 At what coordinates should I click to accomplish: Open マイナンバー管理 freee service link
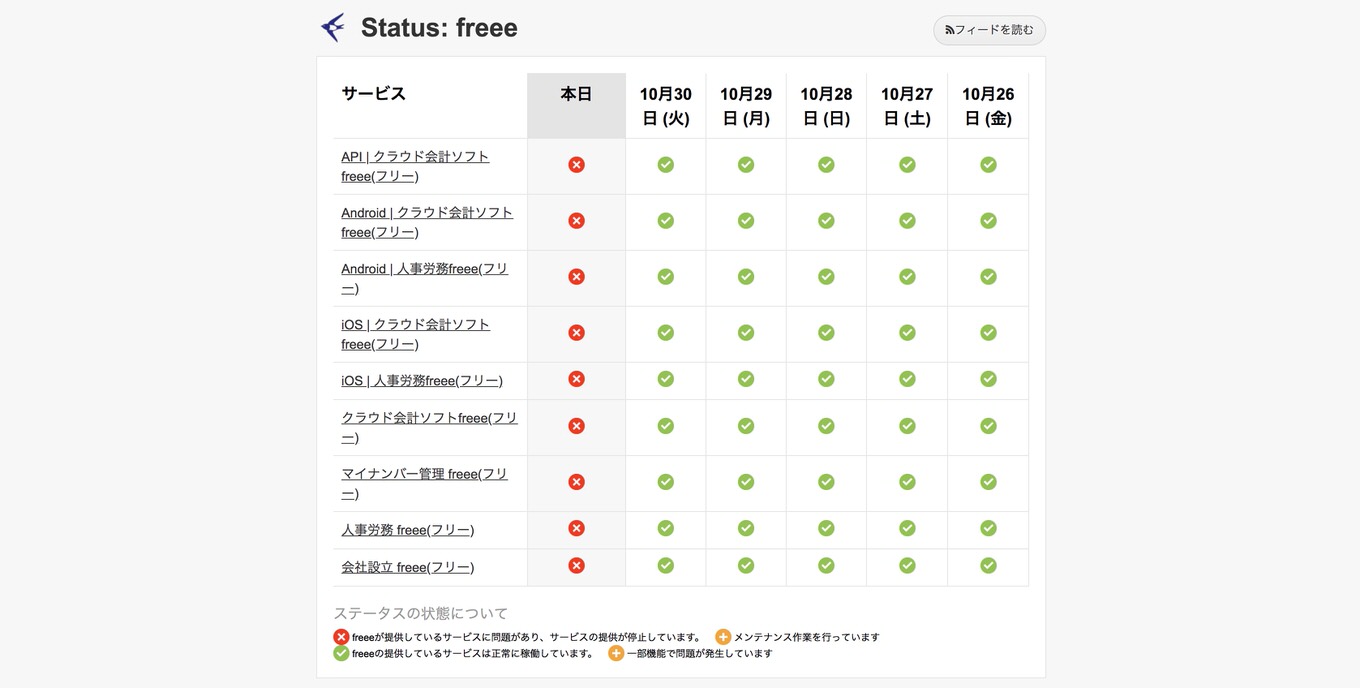(x=425, y=484)
